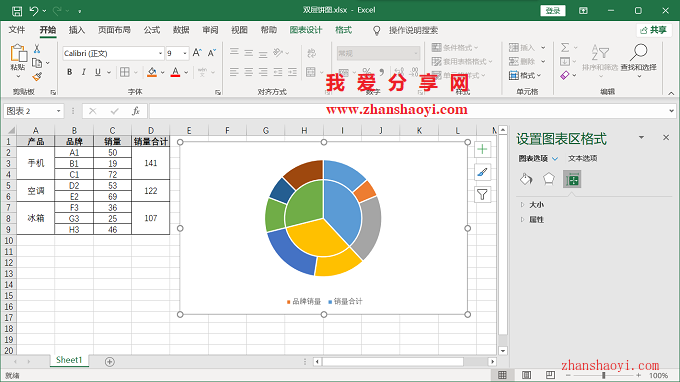Select cell with value 141
Viewport: 680px width, 382px height.
click(150, 163)
